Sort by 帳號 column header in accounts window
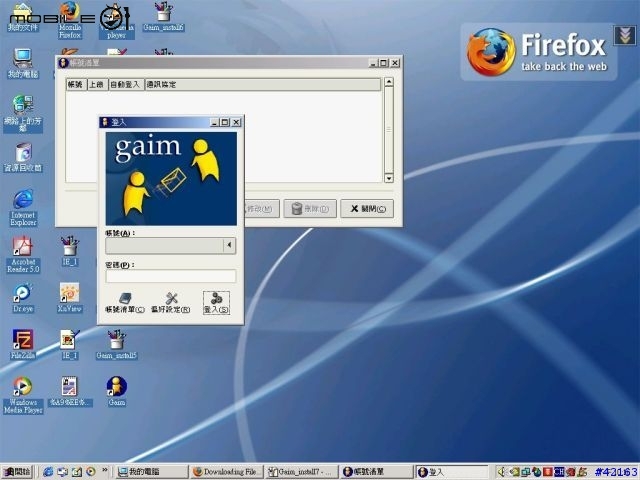 click(76, 84)
